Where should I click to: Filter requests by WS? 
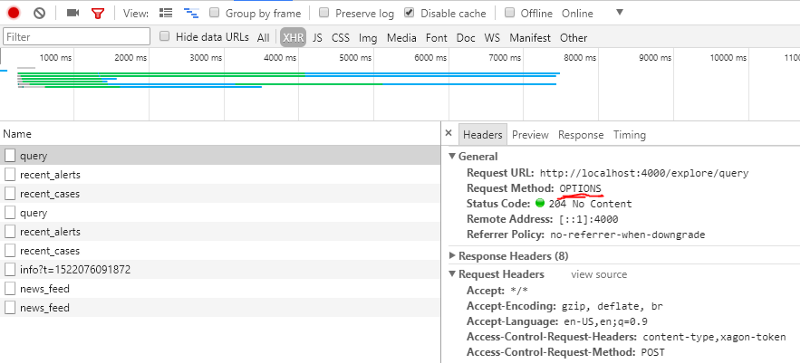click(x=492, y=38)
